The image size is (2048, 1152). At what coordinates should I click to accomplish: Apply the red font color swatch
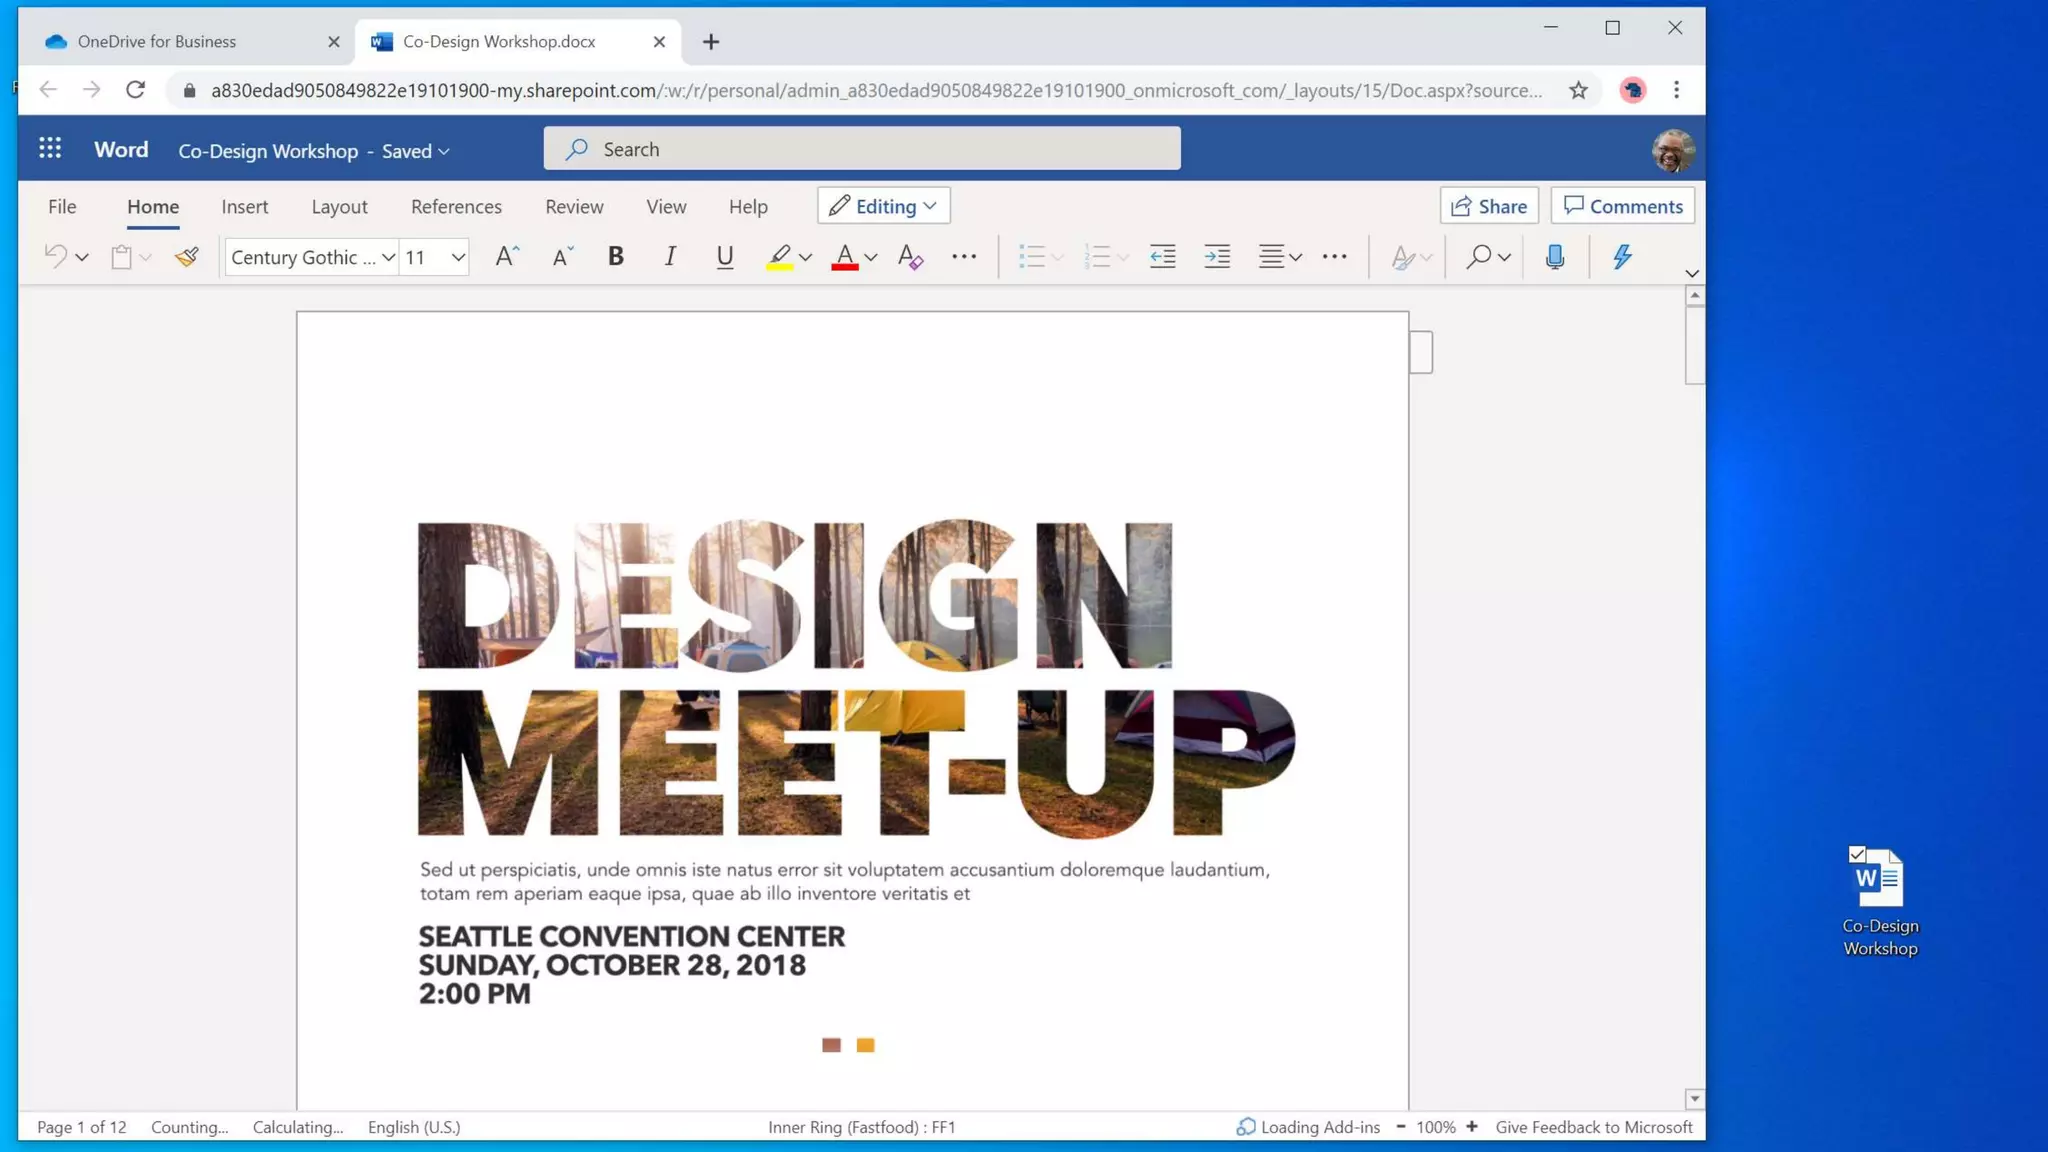click(x=845, y=257)
